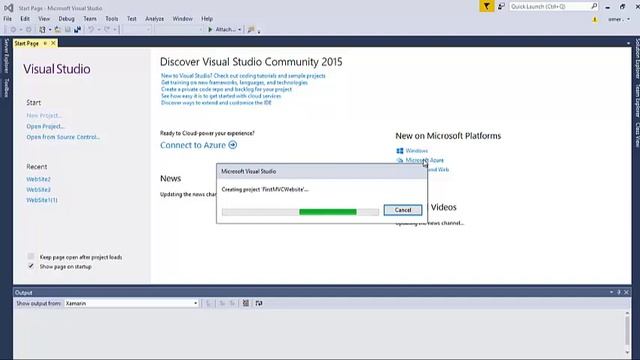This screenshot has height=360, width=640.
Task: Click the Save toolbar icon
Action: click(68, 29)
